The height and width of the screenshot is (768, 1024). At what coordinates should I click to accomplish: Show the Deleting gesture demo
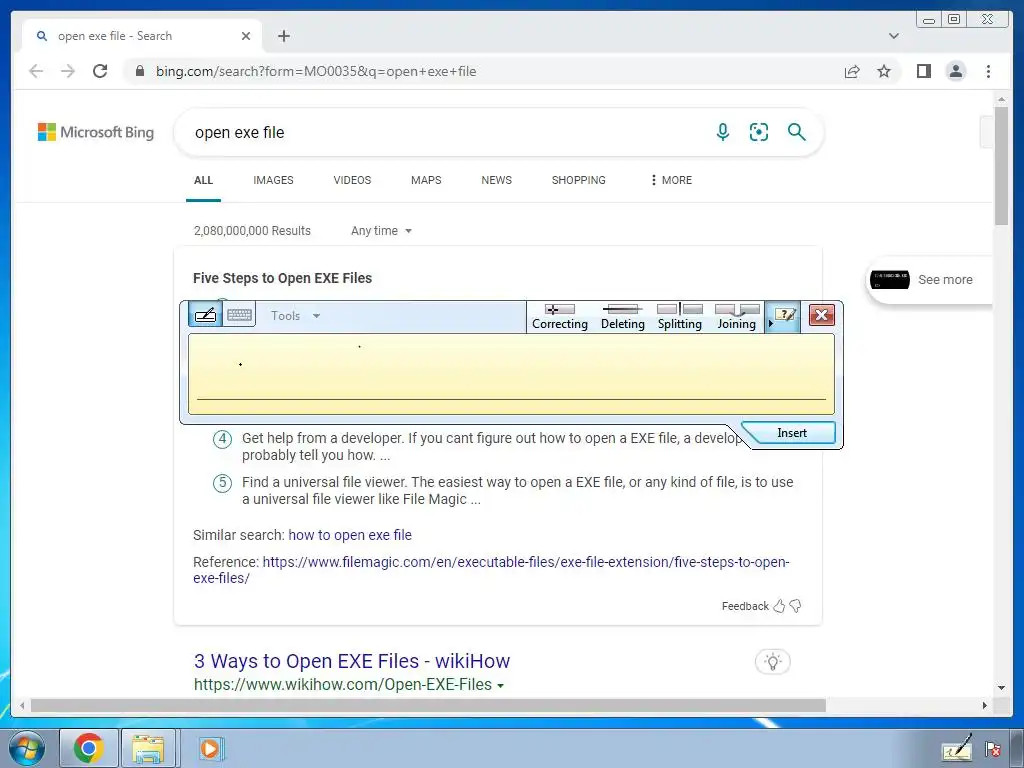(x=622, y=317)
